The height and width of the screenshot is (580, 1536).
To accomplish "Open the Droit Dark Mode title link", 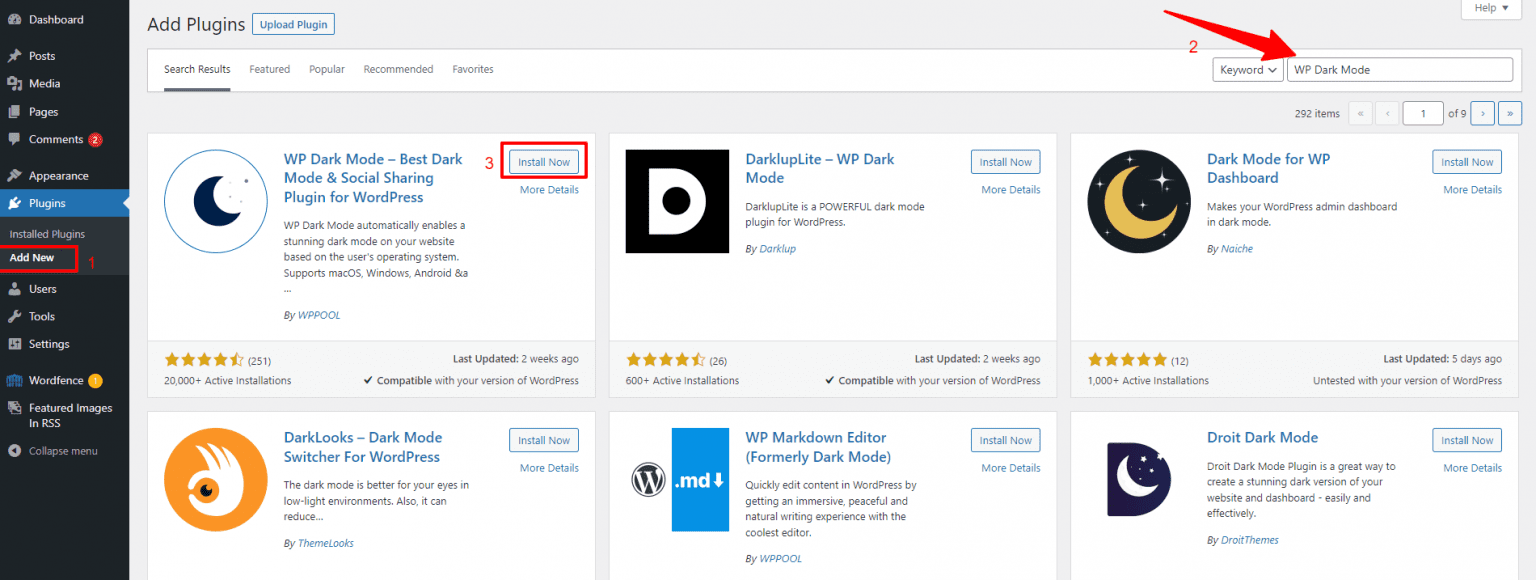I will point(1263,438).
